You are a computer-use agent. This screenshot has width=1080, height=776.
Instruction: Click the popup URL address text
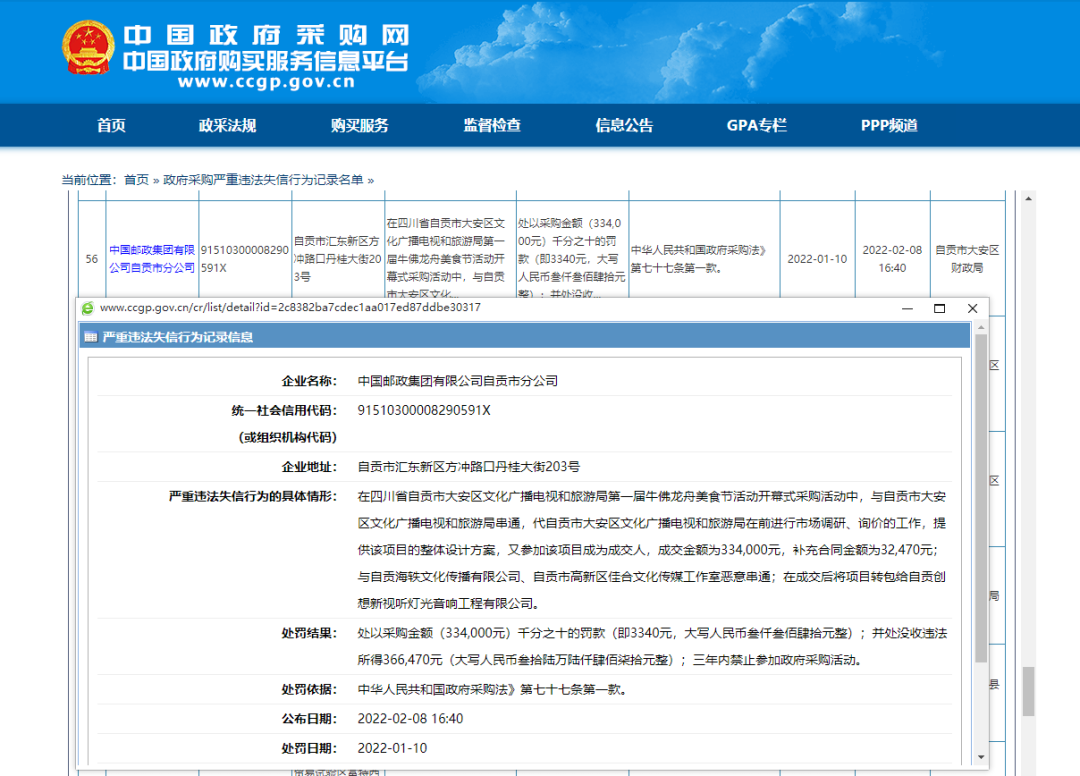point(290,308)
